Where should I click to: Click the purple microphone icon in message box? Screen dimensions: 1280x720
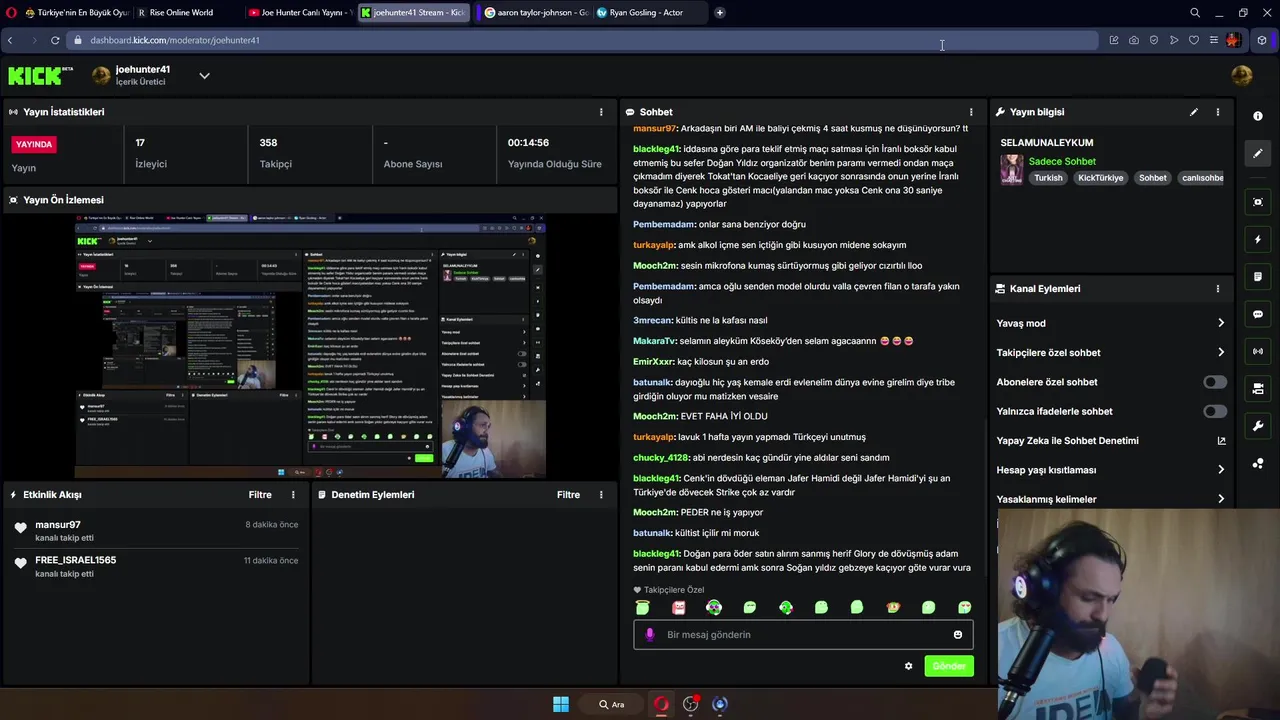650,635
